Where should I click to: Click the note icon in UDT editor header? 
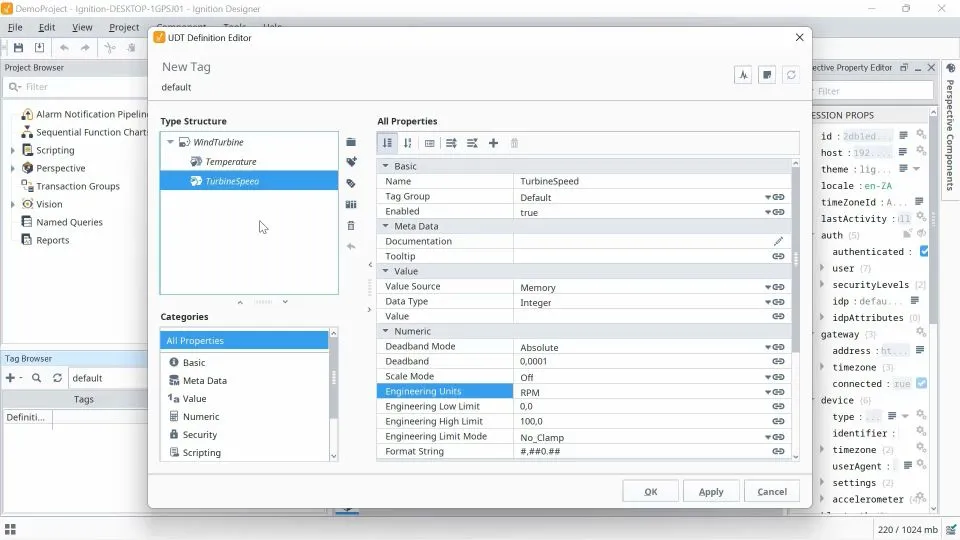767,75
